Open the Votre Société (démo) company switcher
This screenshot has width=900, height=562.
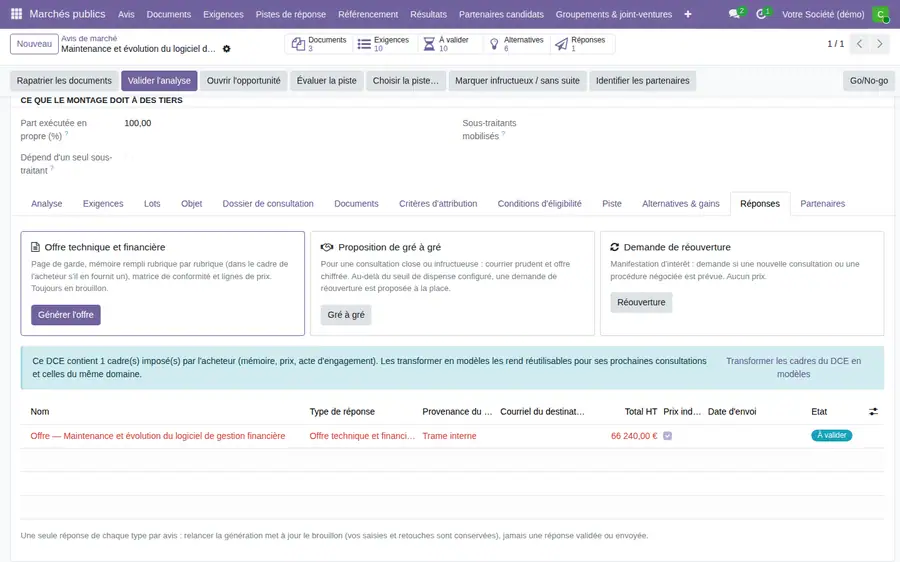823,14
